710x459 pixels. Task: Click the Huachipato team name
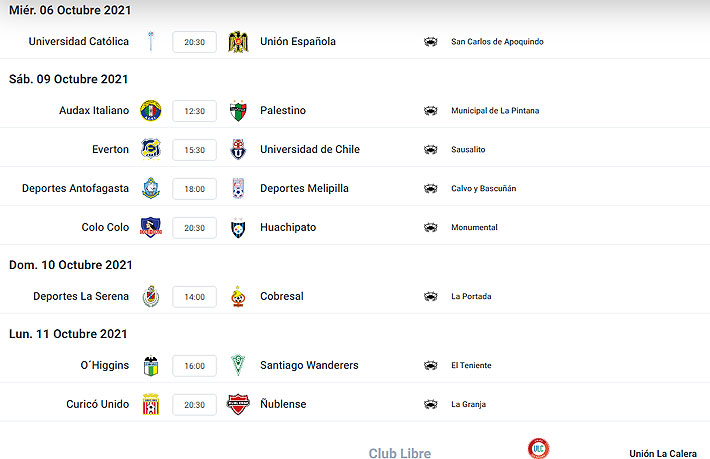[288, 227]
